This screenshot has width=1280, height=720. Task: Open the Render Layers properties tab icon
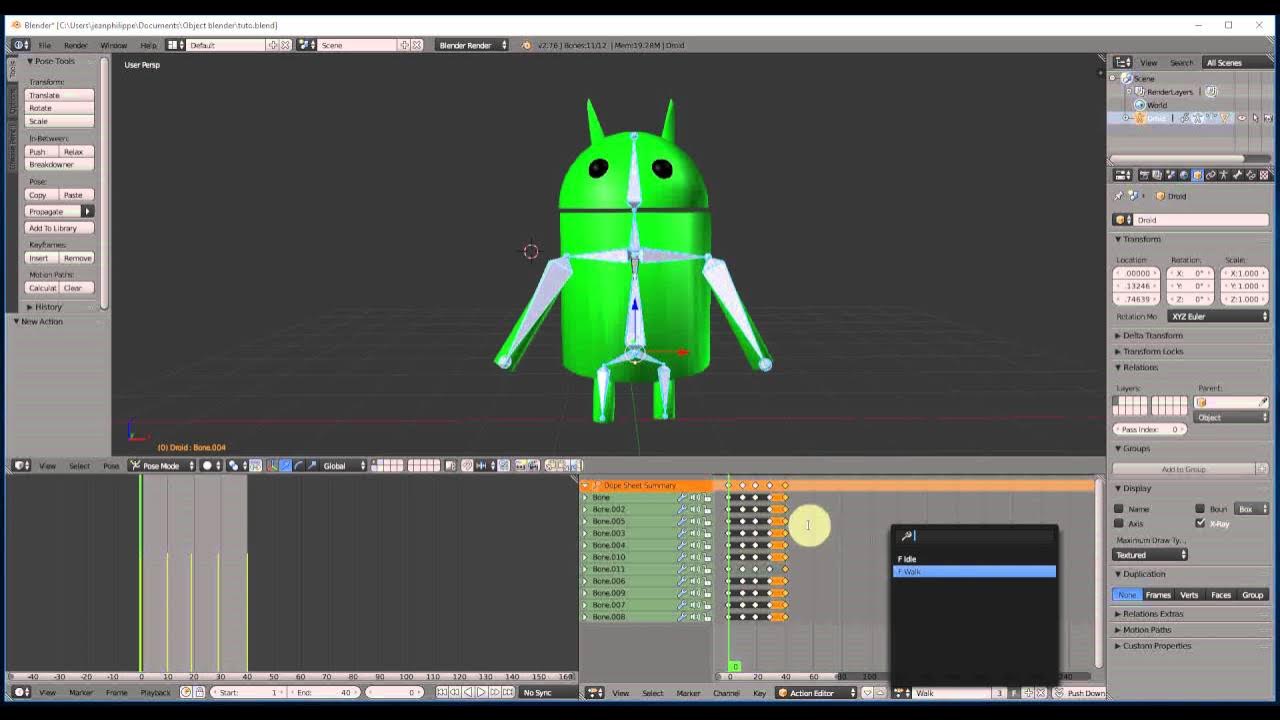(1156, 175)
